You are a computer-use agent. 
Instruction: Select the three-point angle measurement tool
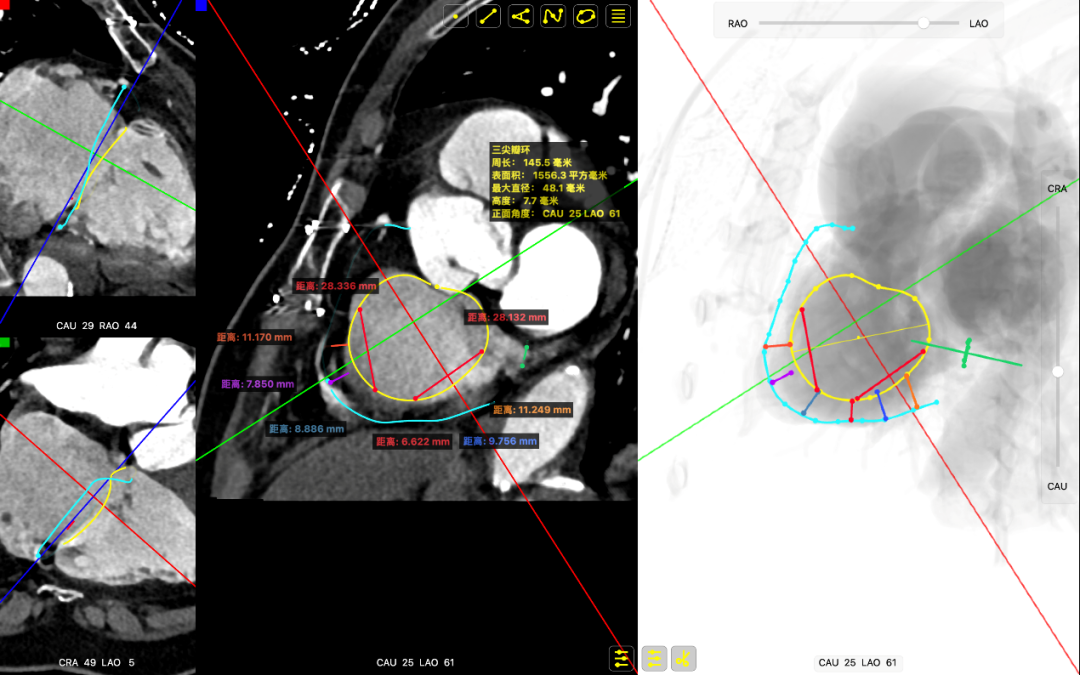click(x=521, y=16)
